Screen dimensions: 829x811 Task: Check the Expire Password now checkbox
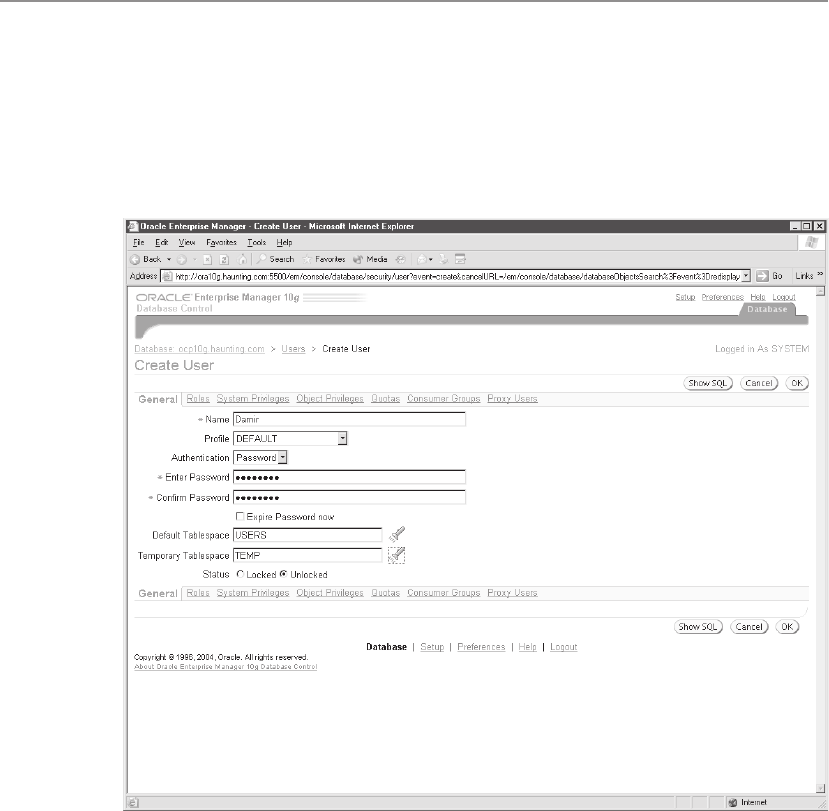pos(240,517)
